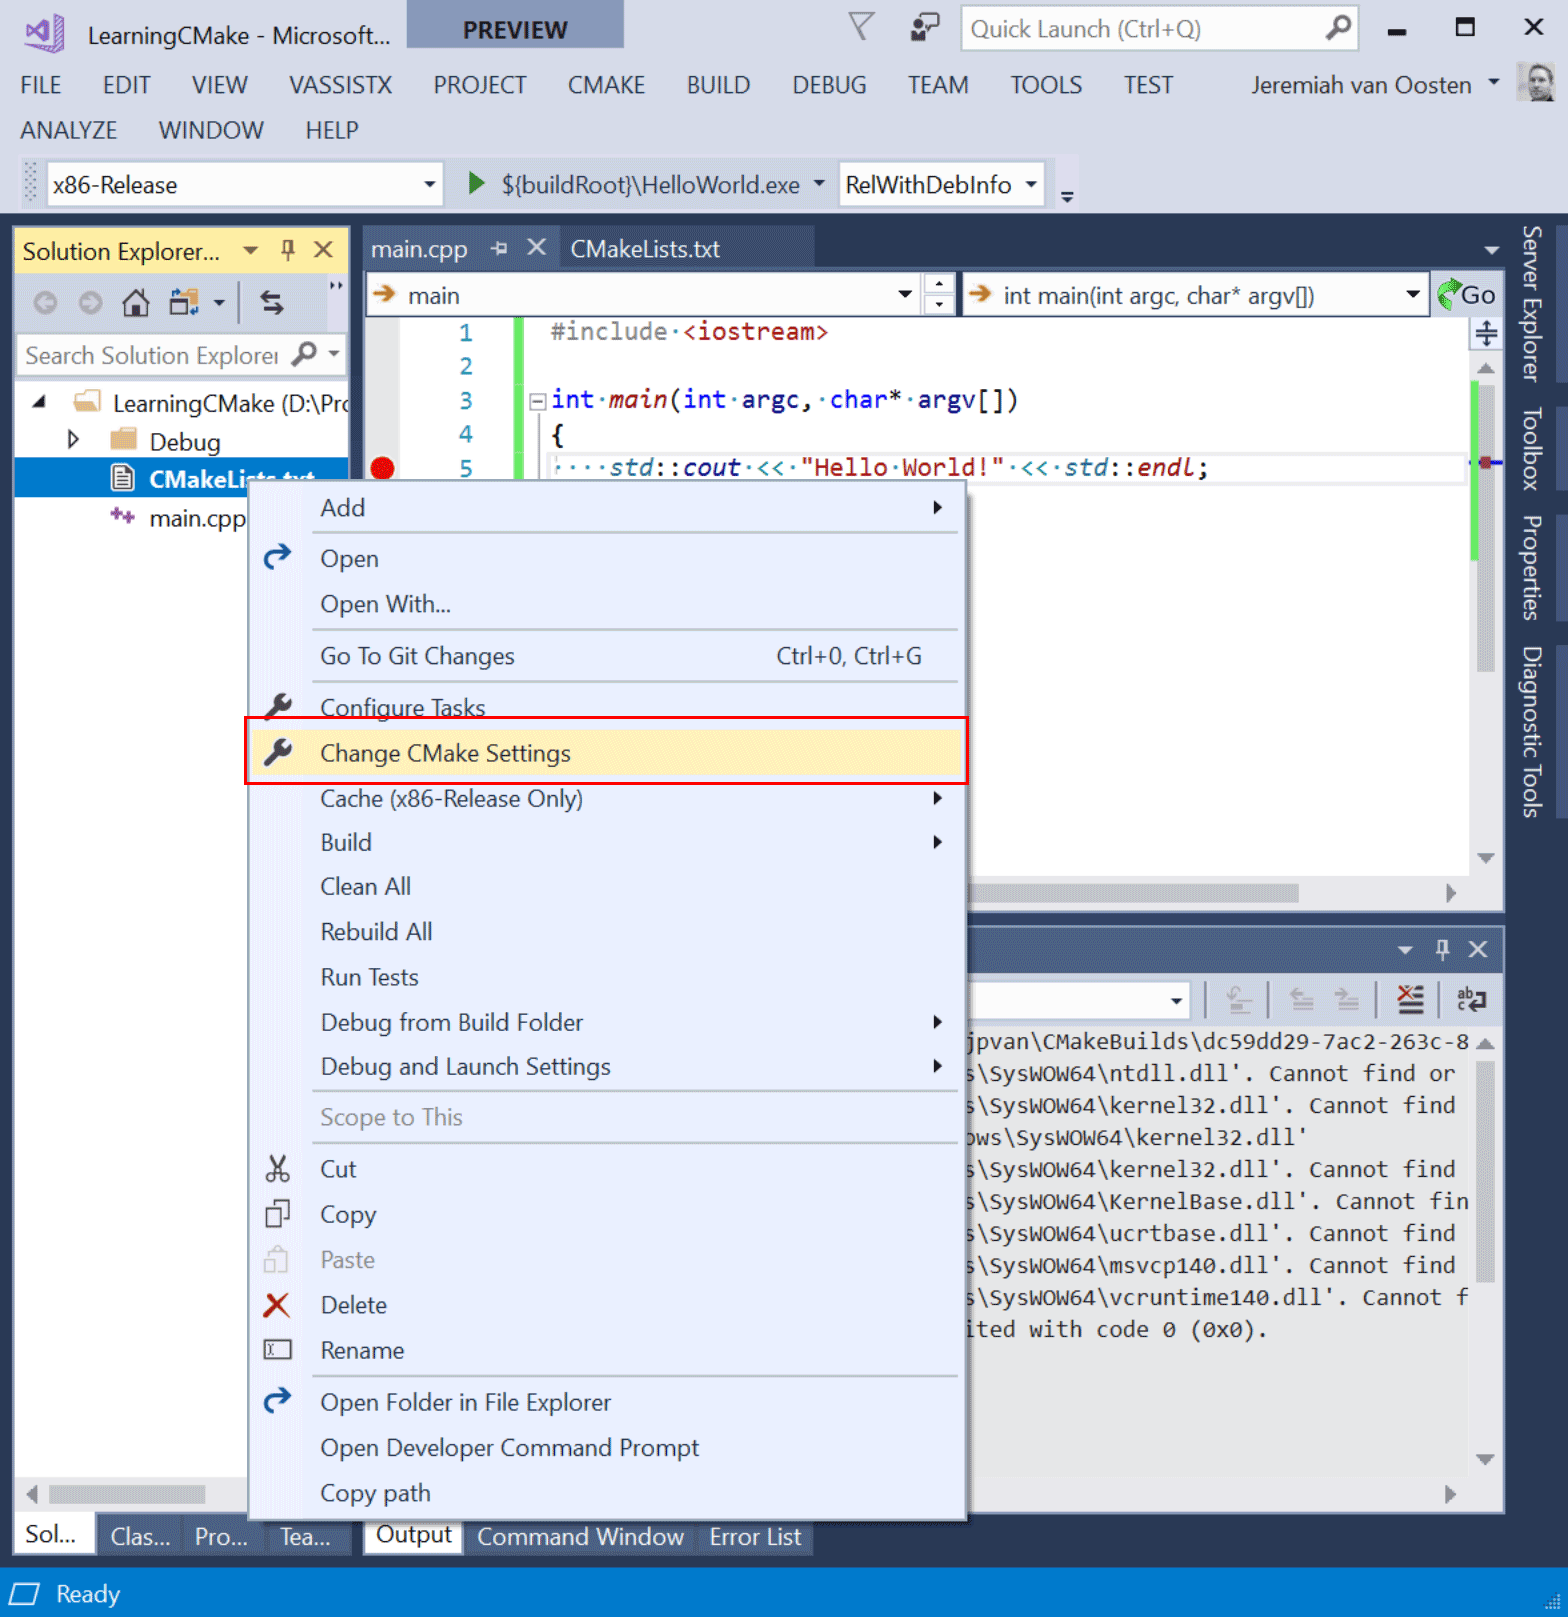This screenshot has height=1617, width=1568.
Task: Open the x86-Release configuration dropdown
Action: [x=429, y=184]
